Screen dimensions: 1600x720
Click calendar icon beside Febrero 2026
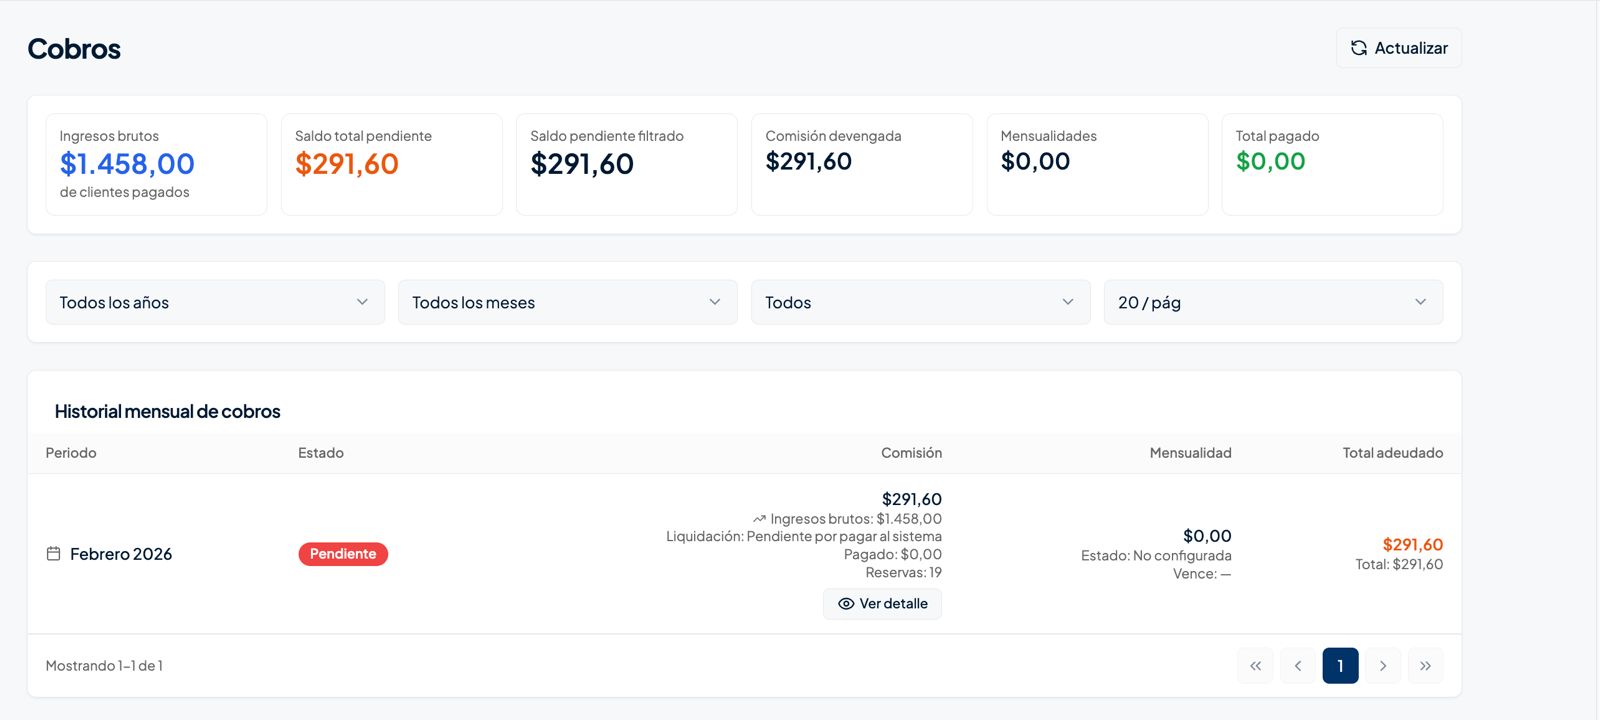(54, 554)
